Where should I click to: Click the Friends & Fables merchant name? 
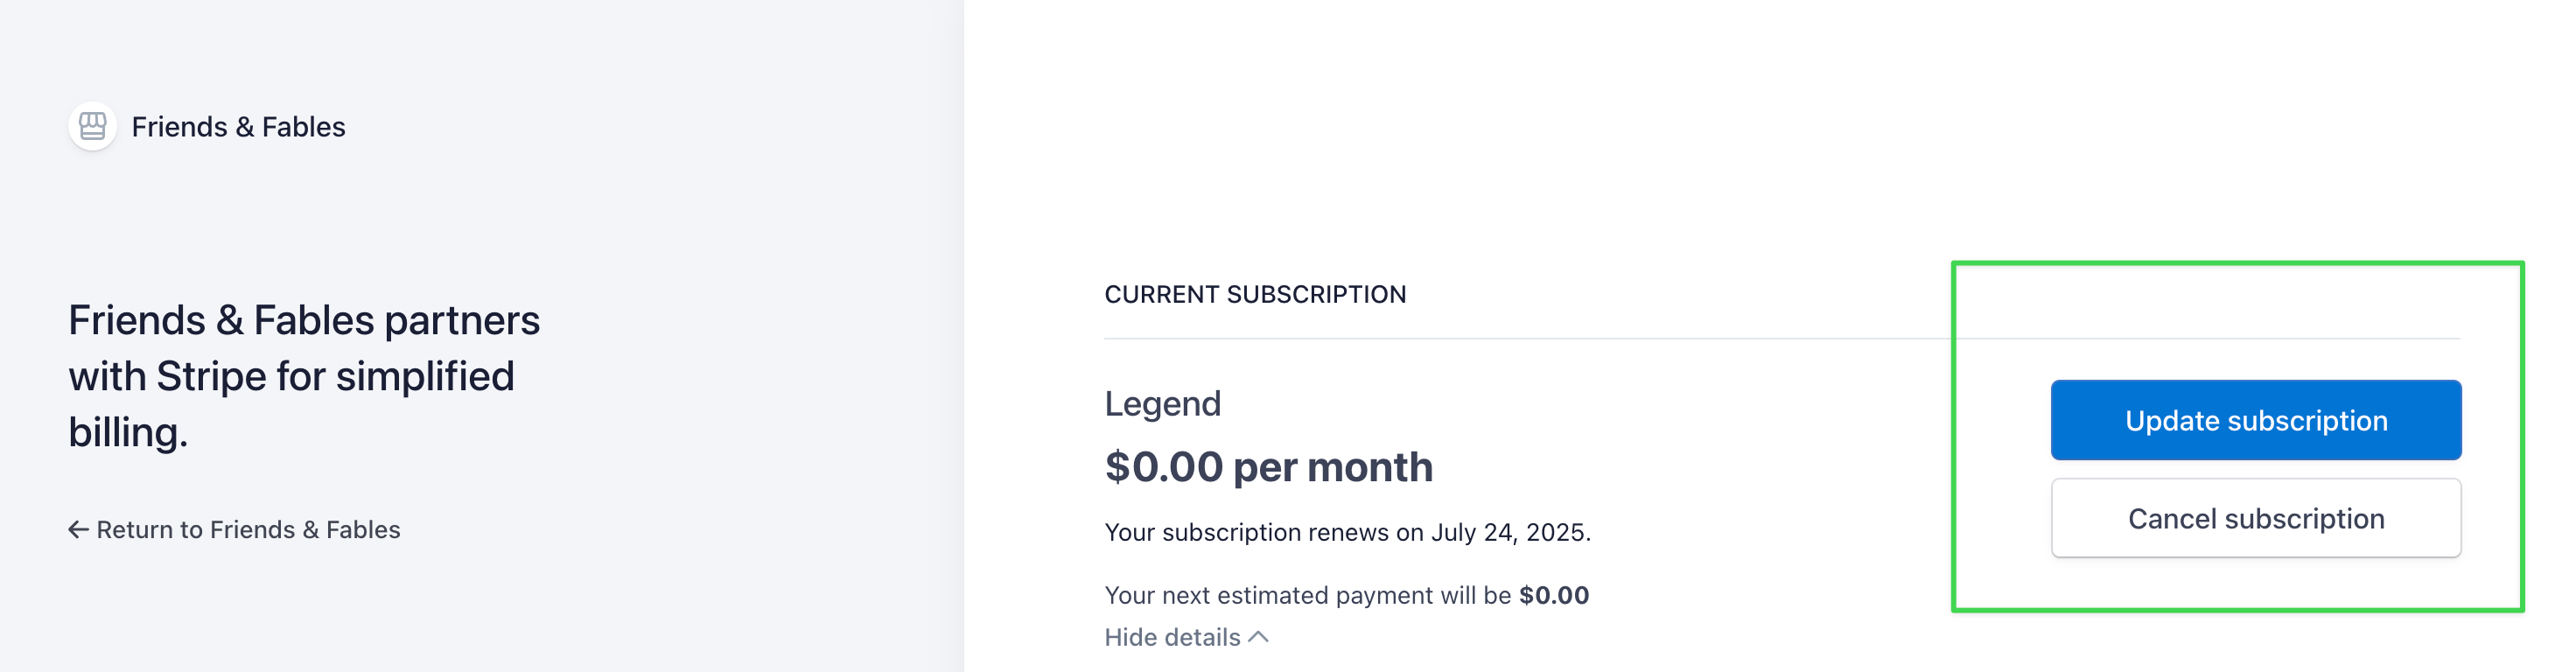[x=238, y=127]
